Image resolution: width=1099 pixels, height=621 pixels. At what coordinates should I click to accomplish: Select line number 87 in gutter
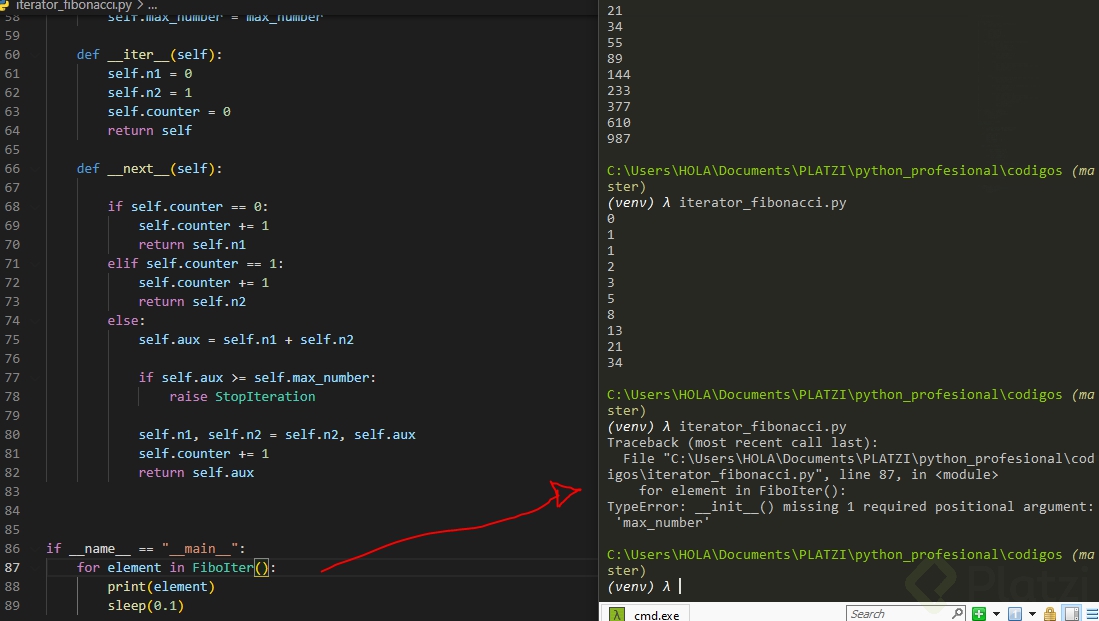(x=13, y=567)
